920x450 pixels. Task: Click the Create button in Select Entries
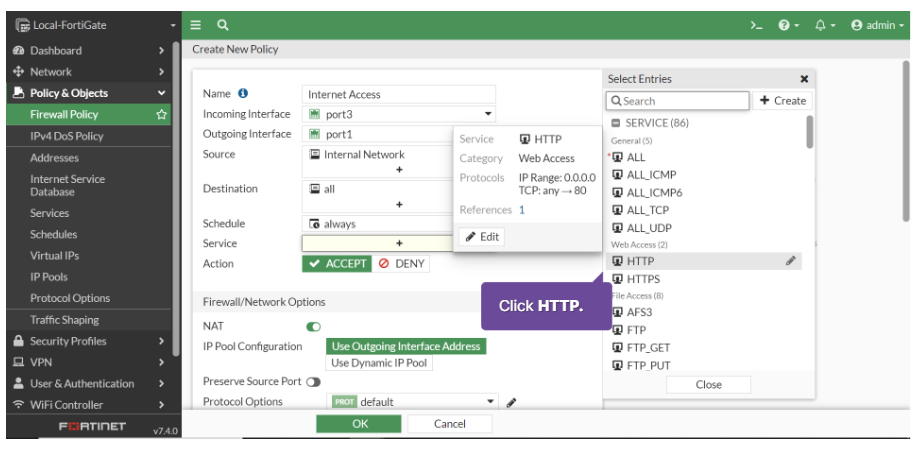(783, 100)
